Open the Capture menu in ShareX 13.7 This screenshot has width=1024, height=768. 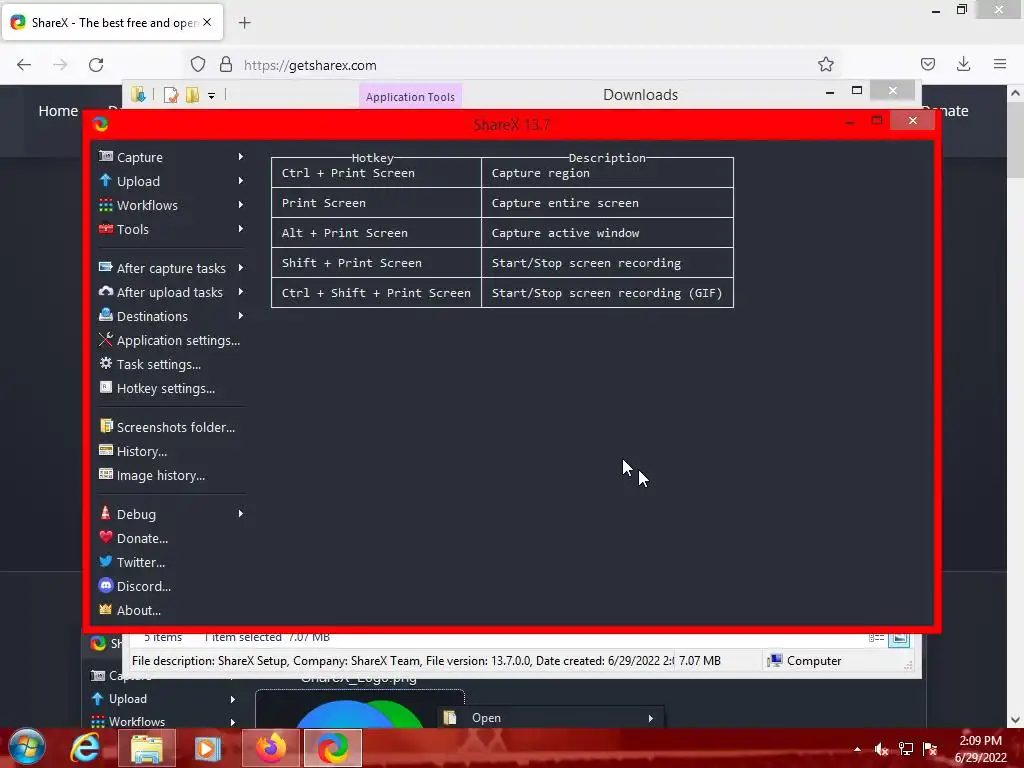[x=171, y=157]
